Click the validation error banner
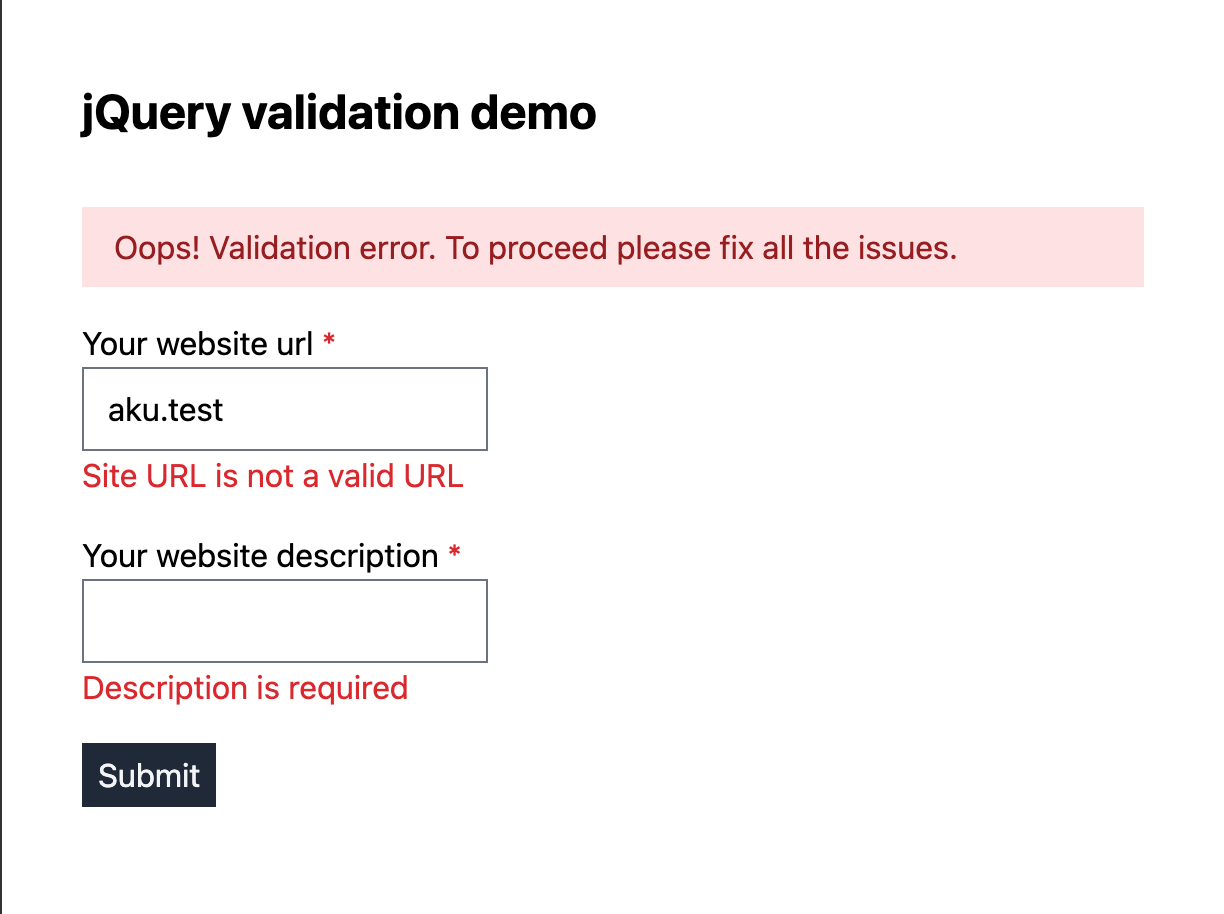The image size is (1224, 914). click(x=612, y=247)
